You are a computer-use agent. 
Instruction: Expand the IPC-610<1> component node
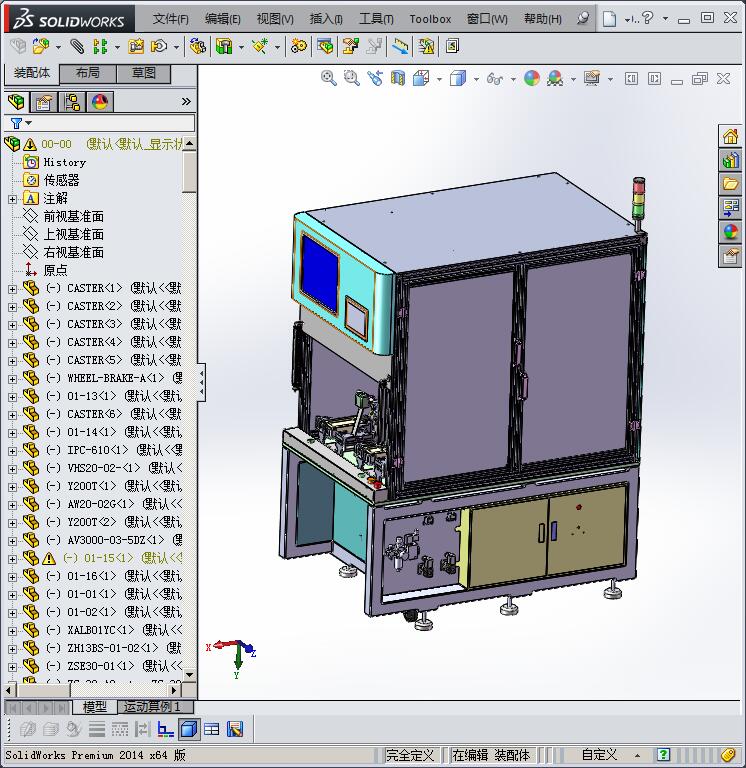pyautogui.click(x=12, y=451)
